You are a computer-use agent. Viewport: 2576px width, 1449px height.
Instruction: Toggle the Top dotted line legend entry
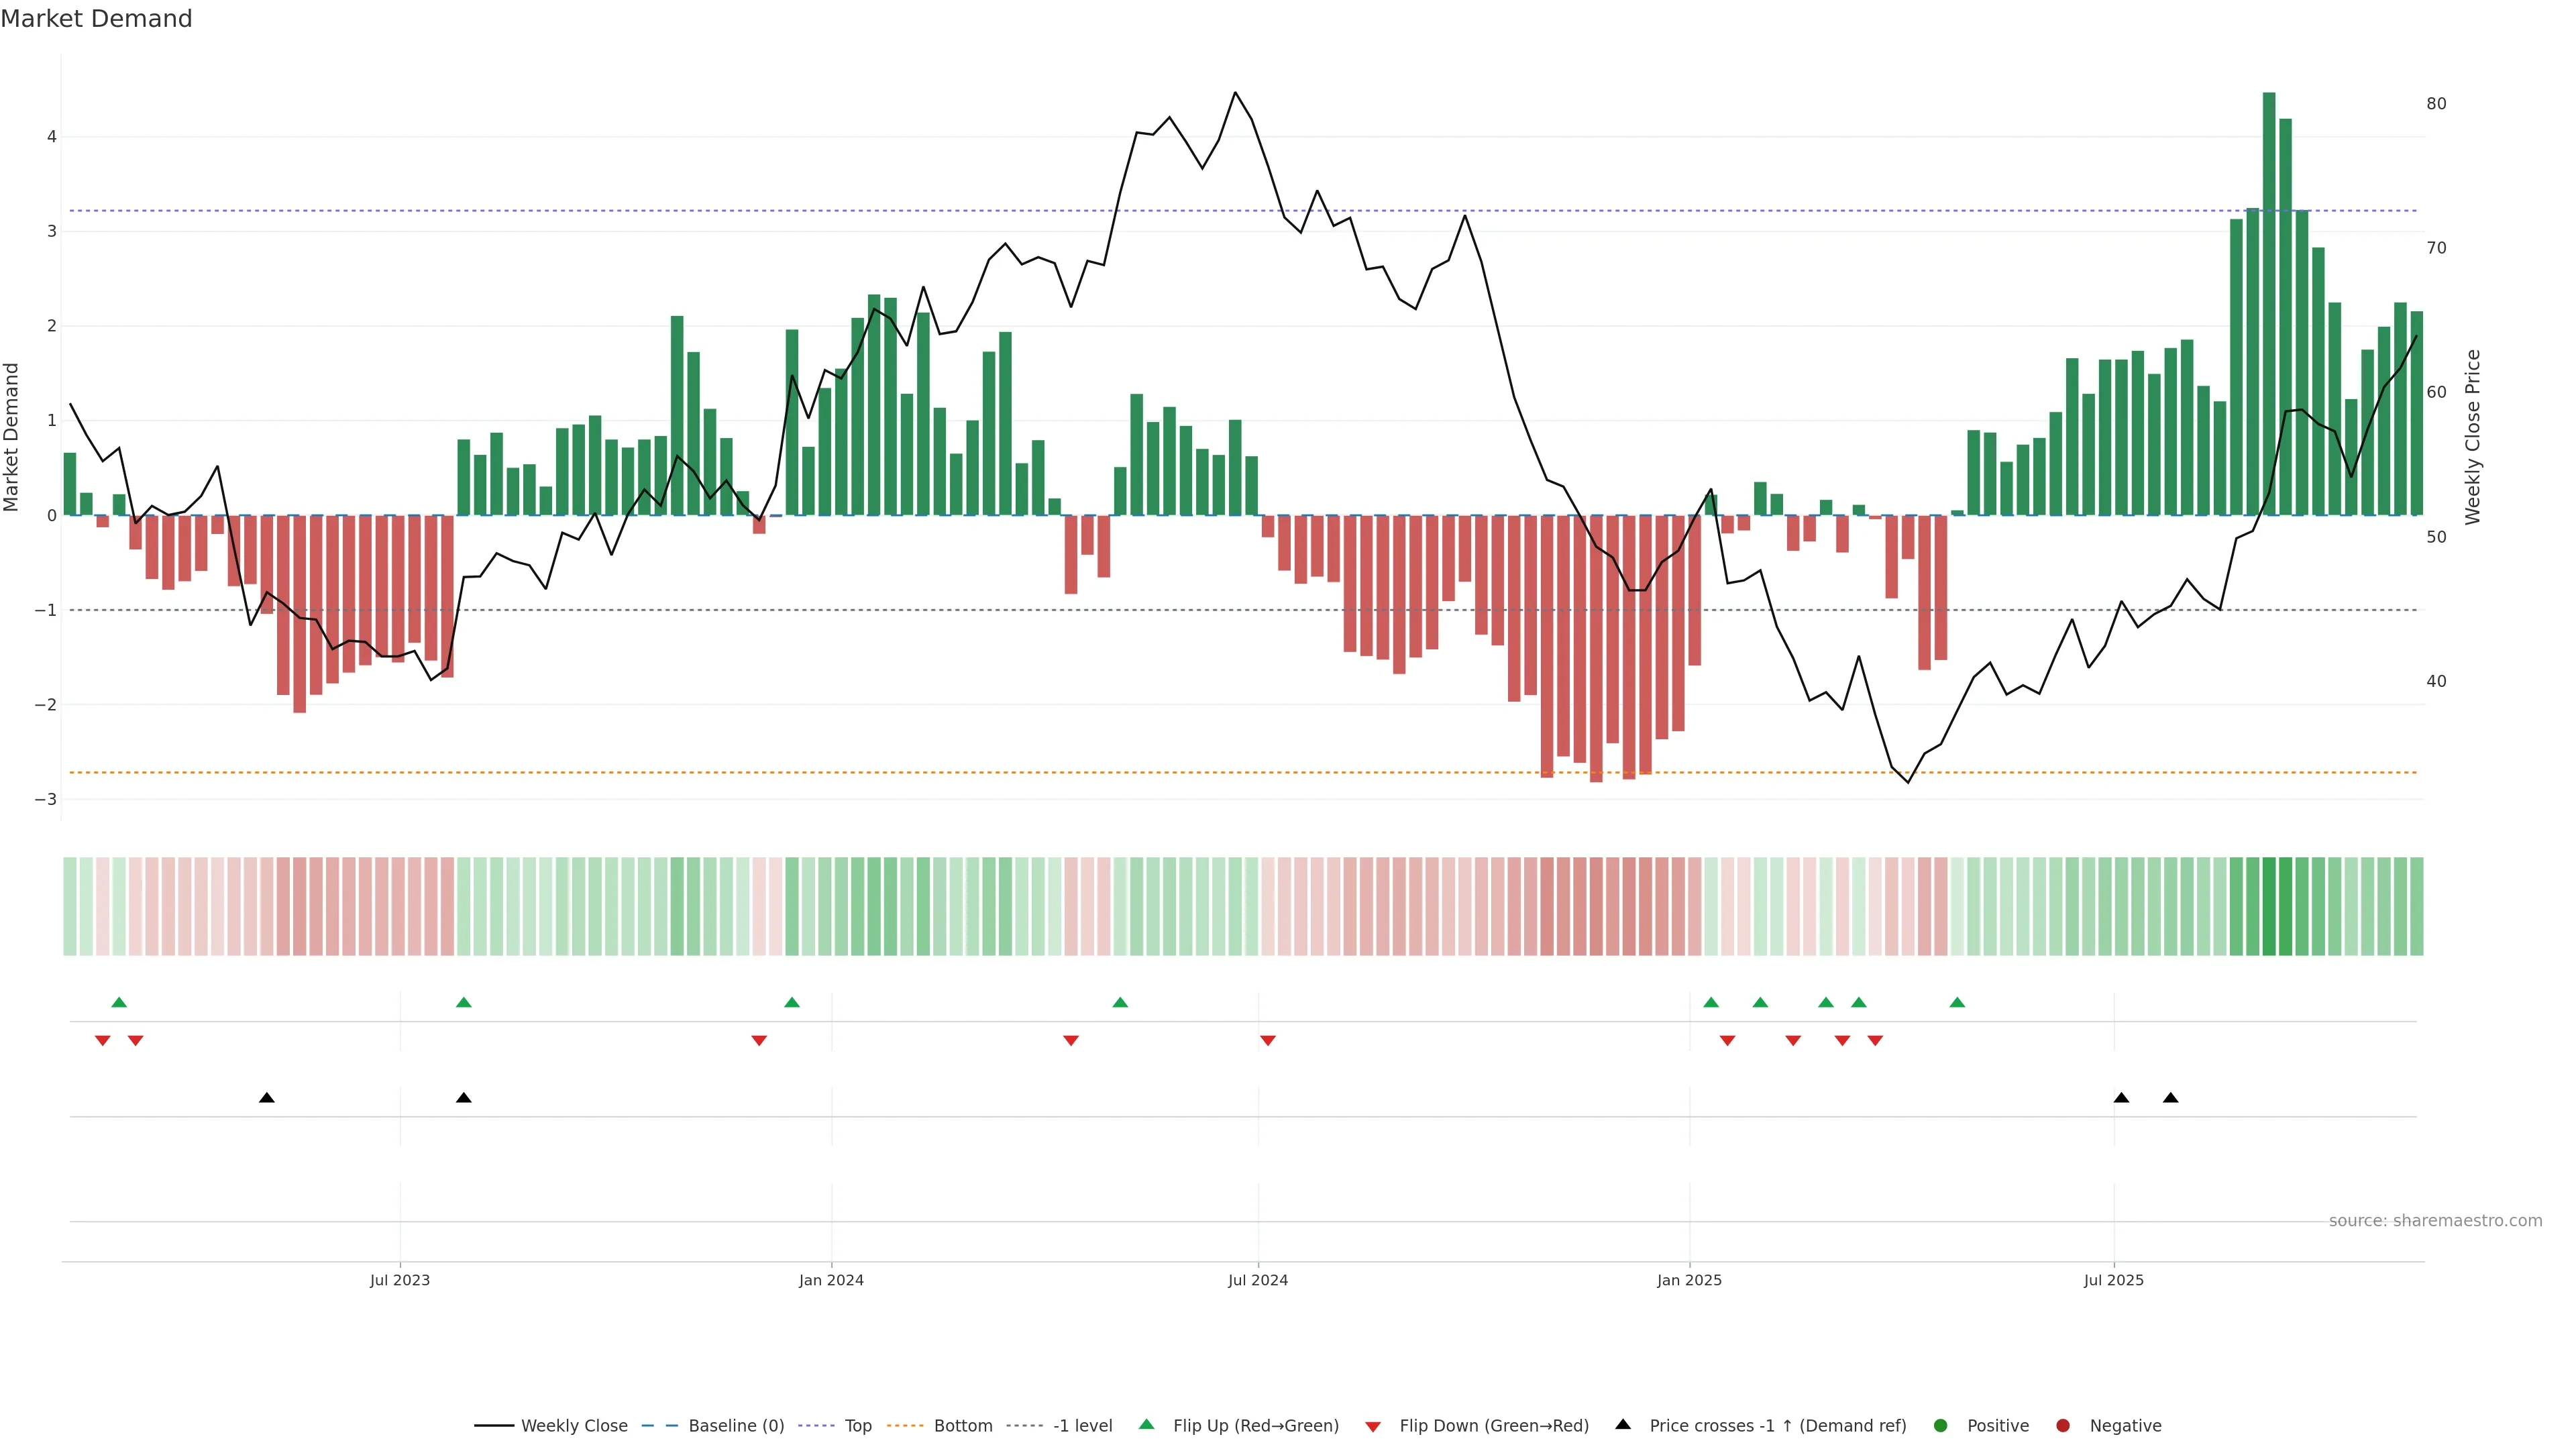pos(857,1426)
